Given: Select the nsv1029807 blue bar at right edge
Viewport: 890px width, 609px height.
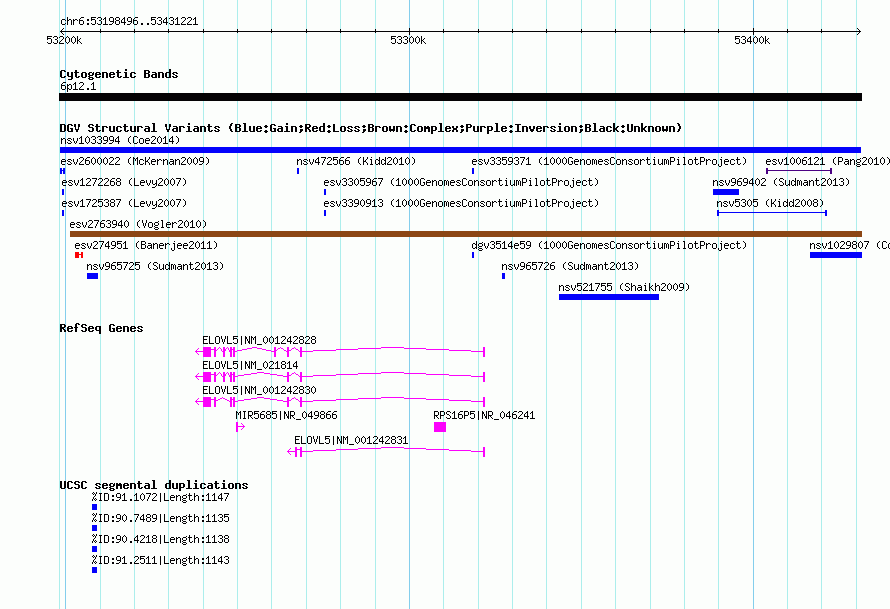Looking at the screenshot, I should coord(836,255).
